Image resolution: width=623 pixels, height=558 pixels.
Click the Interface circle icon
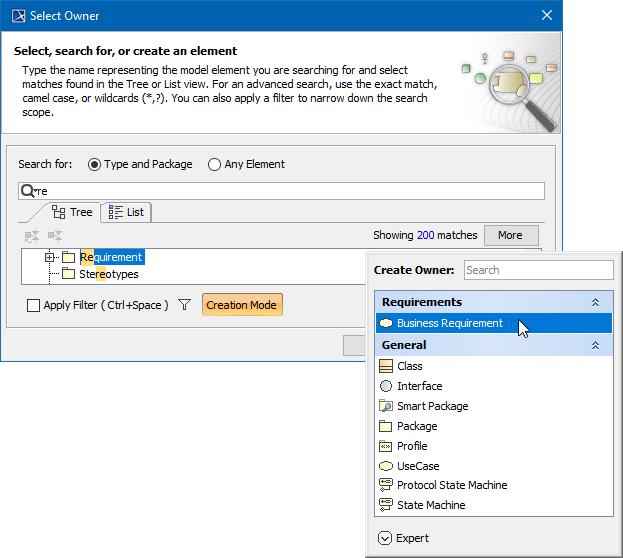click(386, 386)
